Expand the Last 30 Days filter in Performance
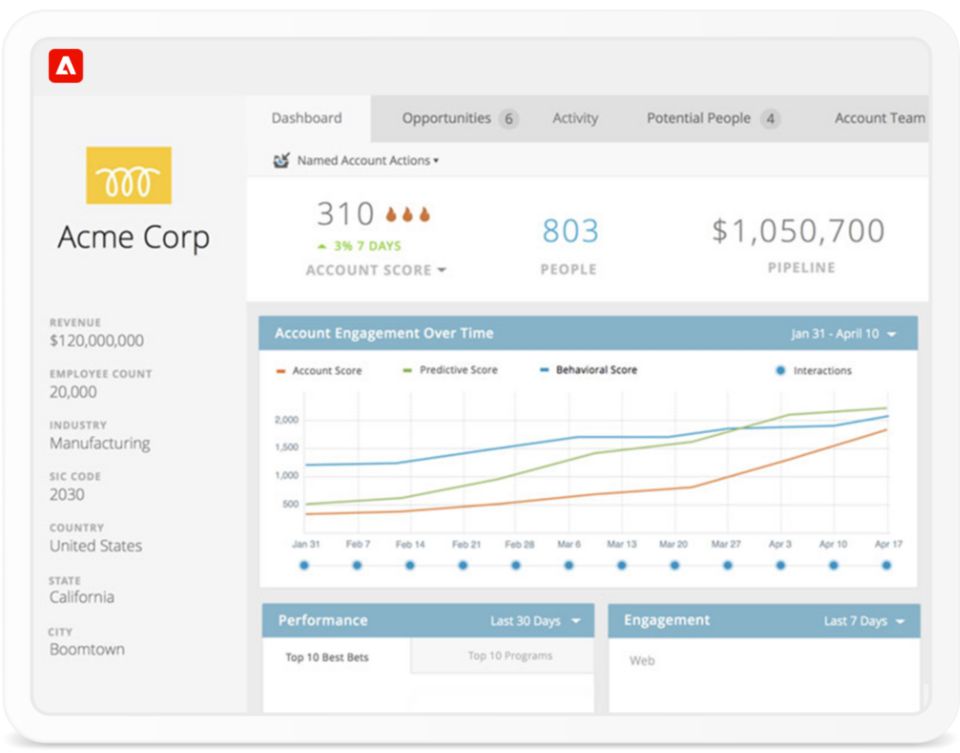The height and width of the screenshot is (753, 960). 532,620
